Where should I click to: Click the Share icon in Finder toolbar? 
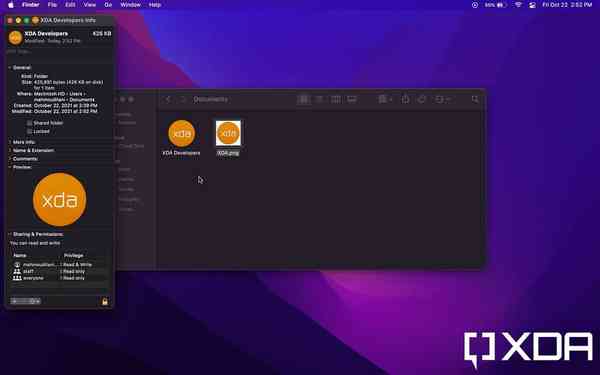pyautogui.click(x=405, y=99)
